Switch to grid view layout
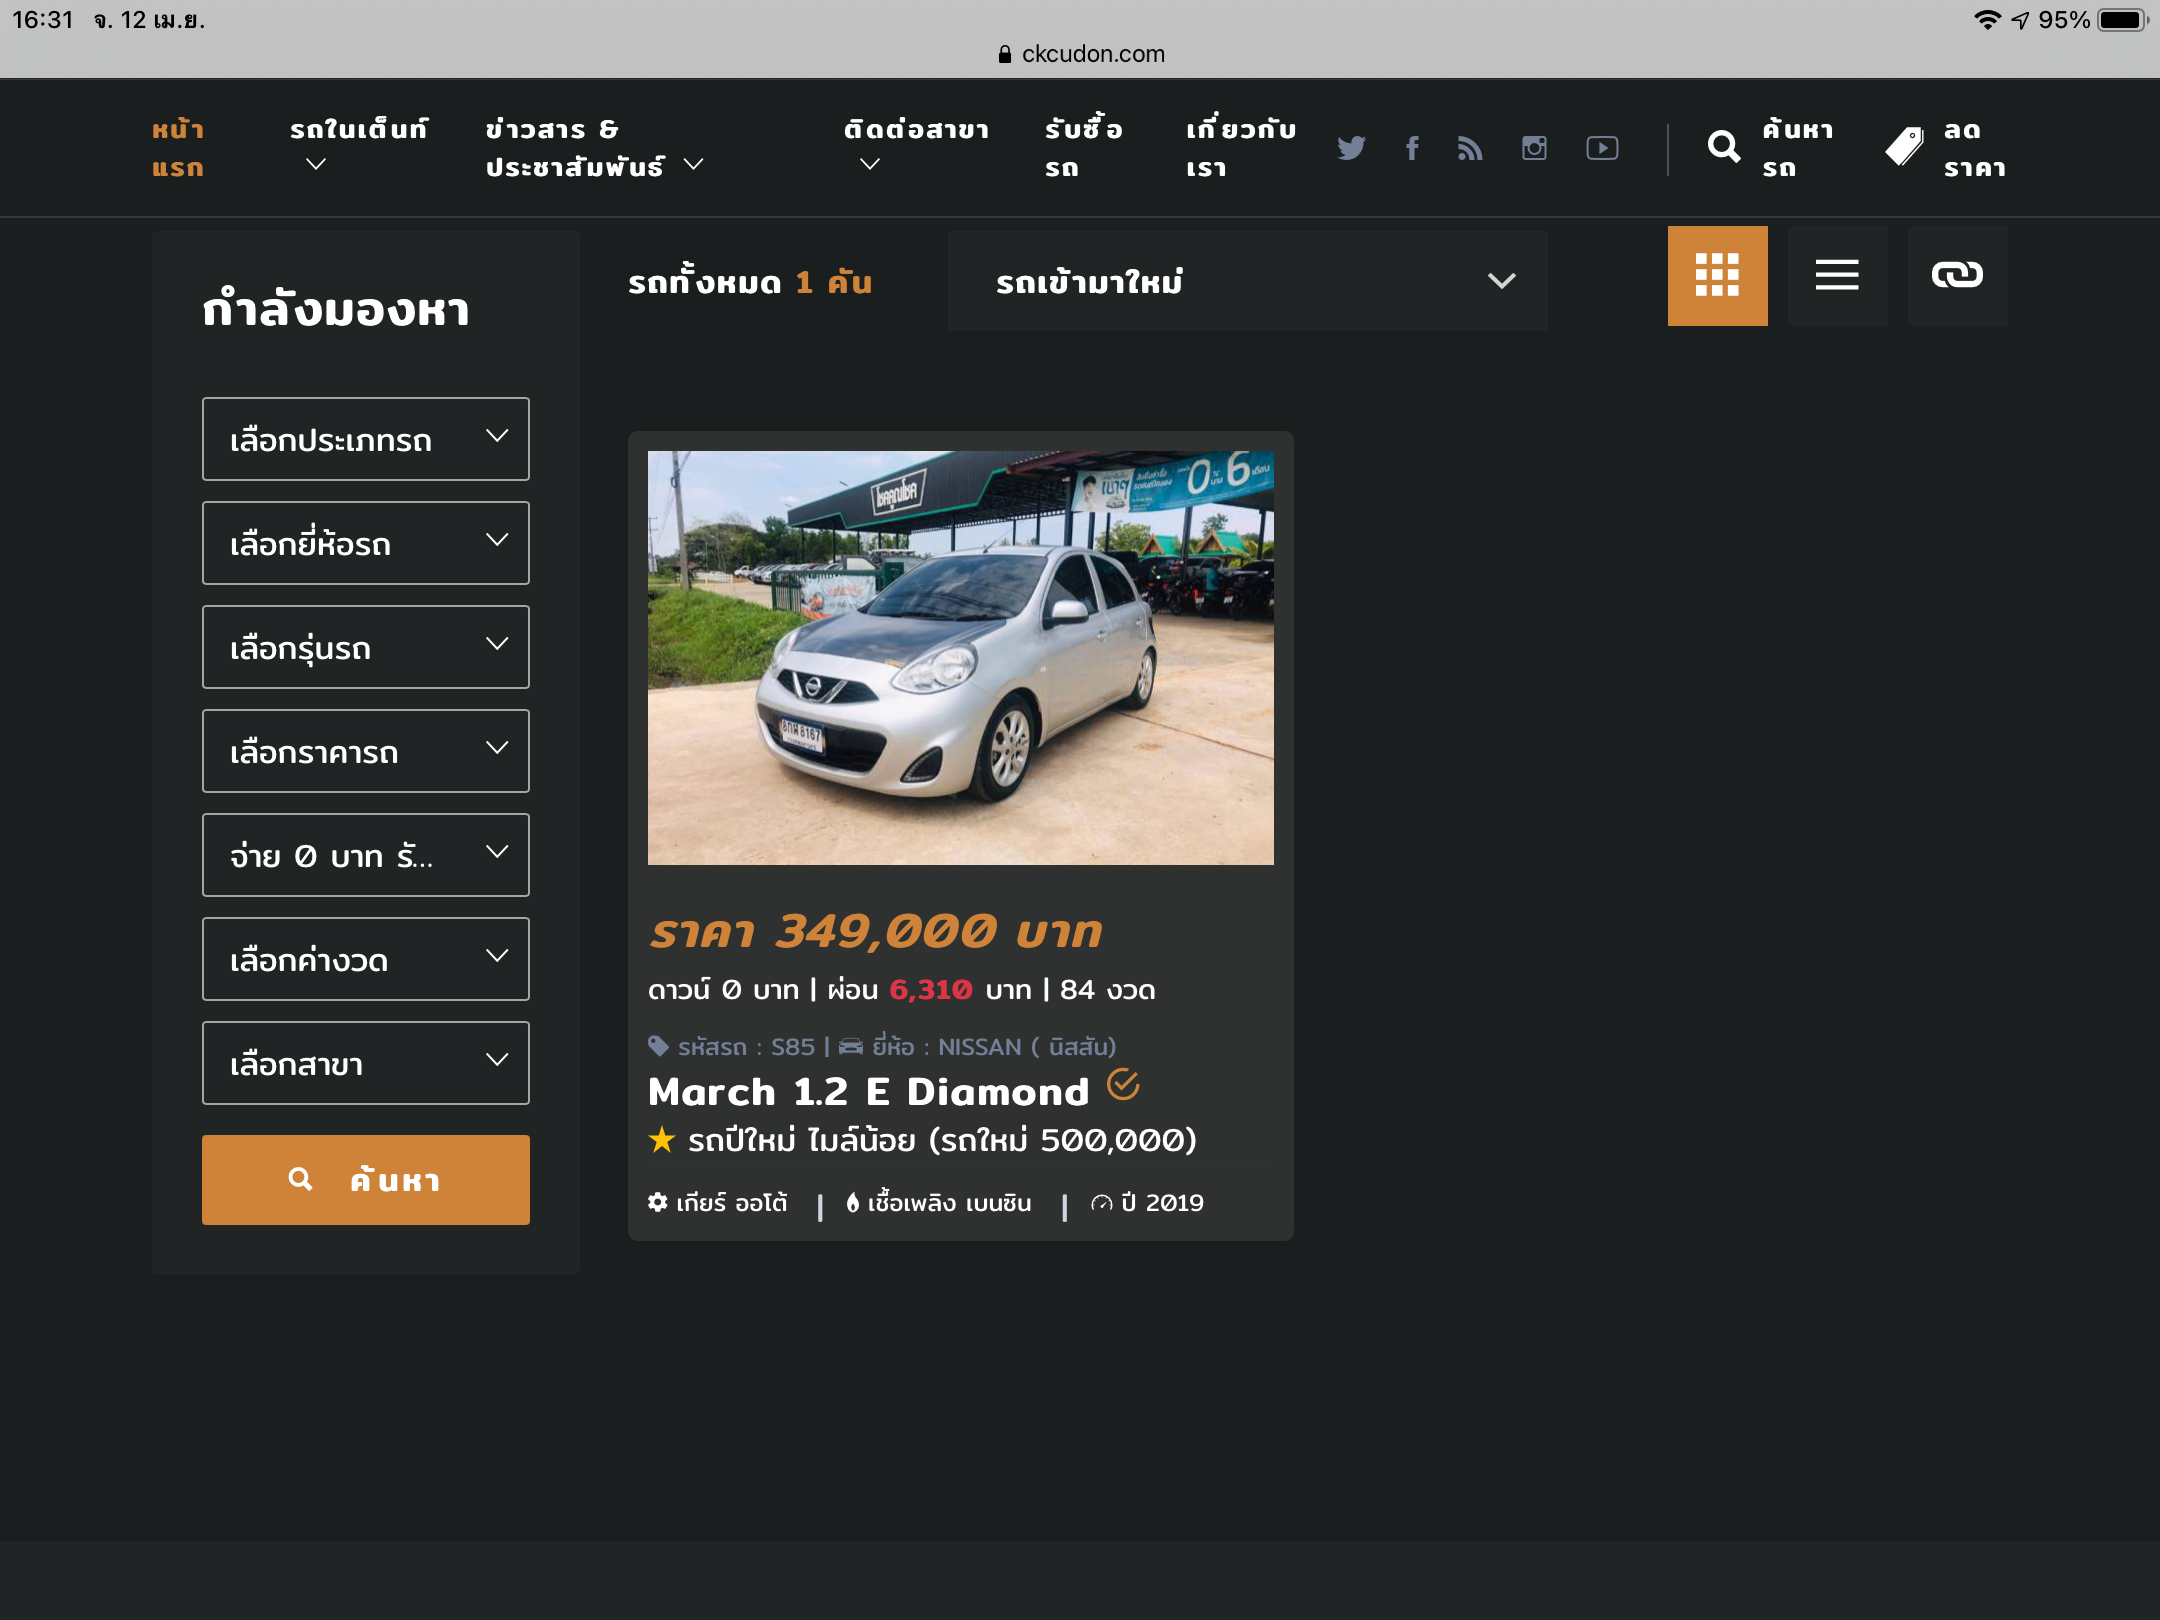2160x1620 pixels. [x=1717, y=275]
